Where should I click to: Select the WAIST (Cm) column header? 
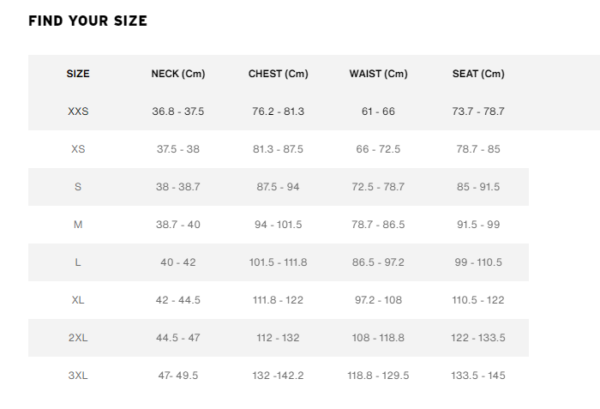[x=378, y=73]
